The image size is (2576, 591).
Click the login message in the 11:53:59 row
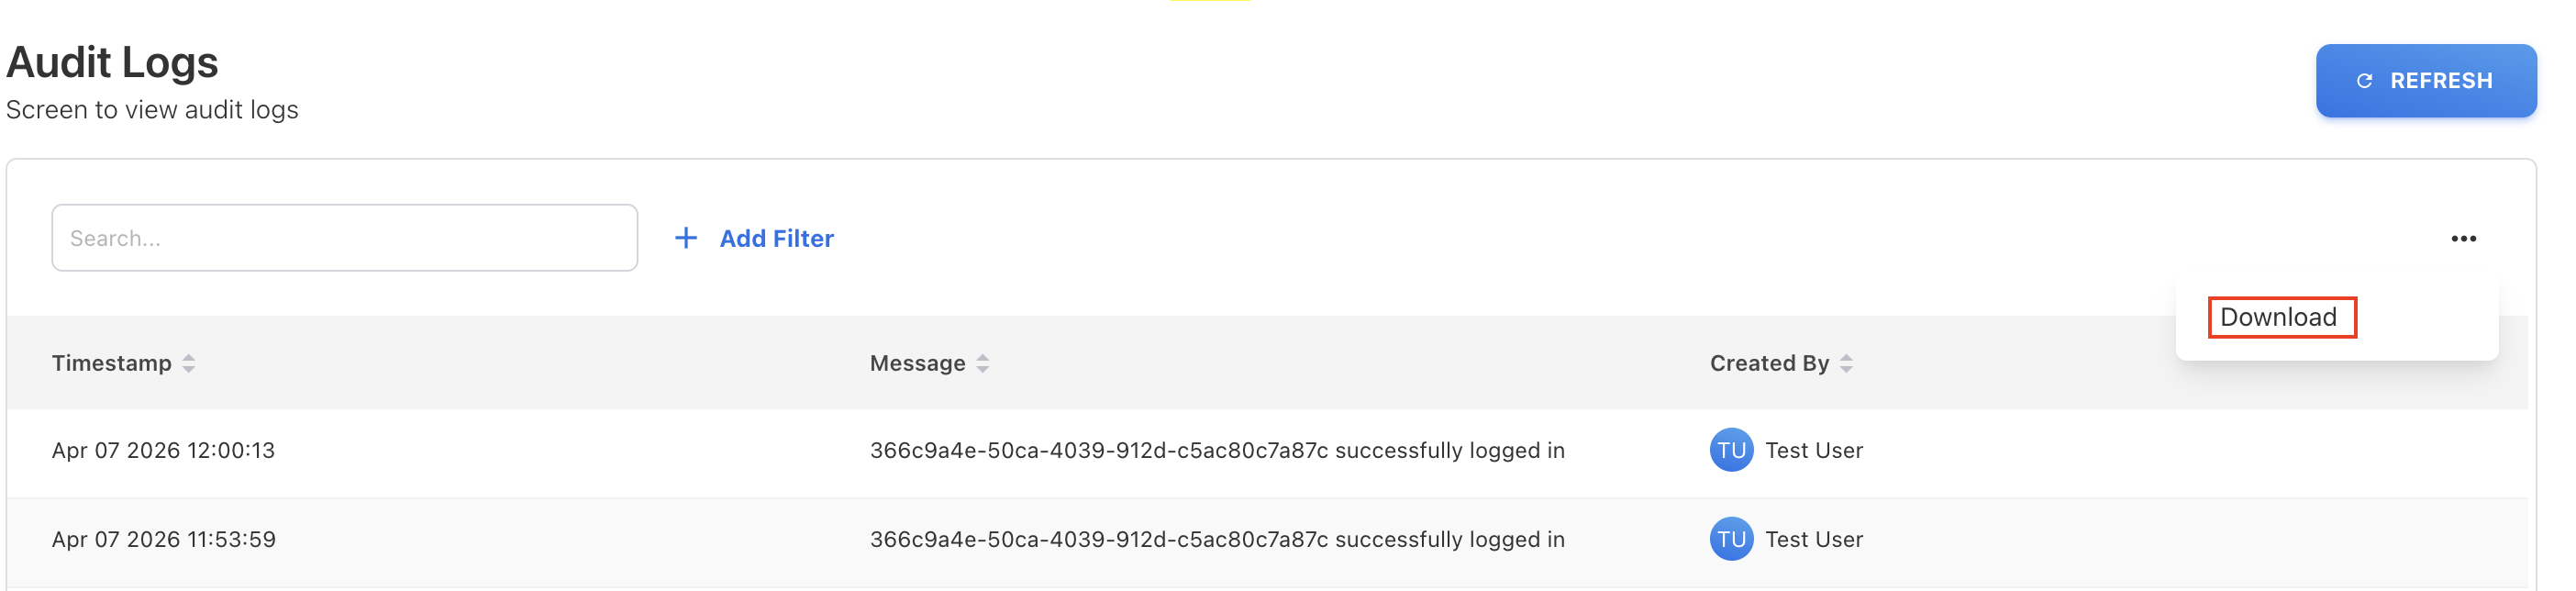[1217, 539]
